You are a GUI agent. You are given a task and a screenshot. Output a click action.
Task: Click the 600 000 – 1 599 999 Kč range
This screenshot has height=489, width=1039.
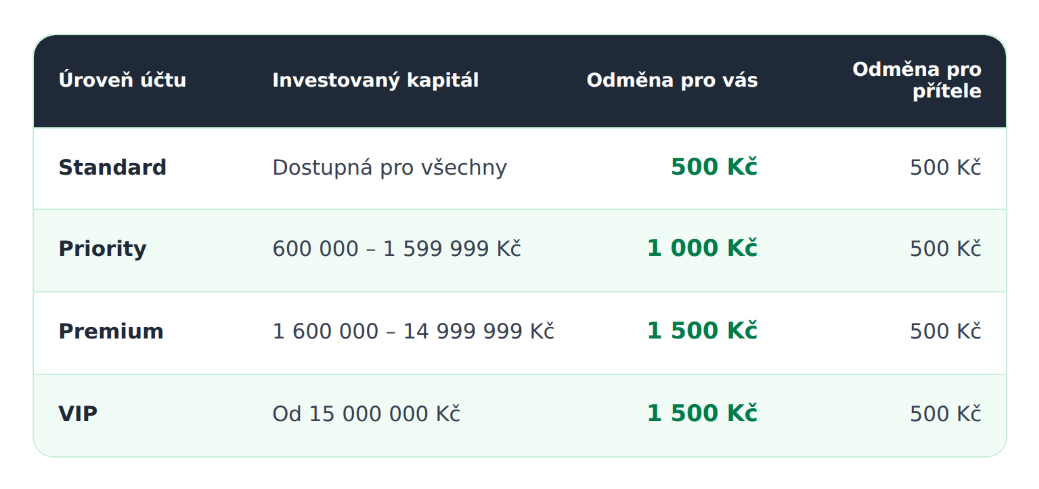point(396,249)
